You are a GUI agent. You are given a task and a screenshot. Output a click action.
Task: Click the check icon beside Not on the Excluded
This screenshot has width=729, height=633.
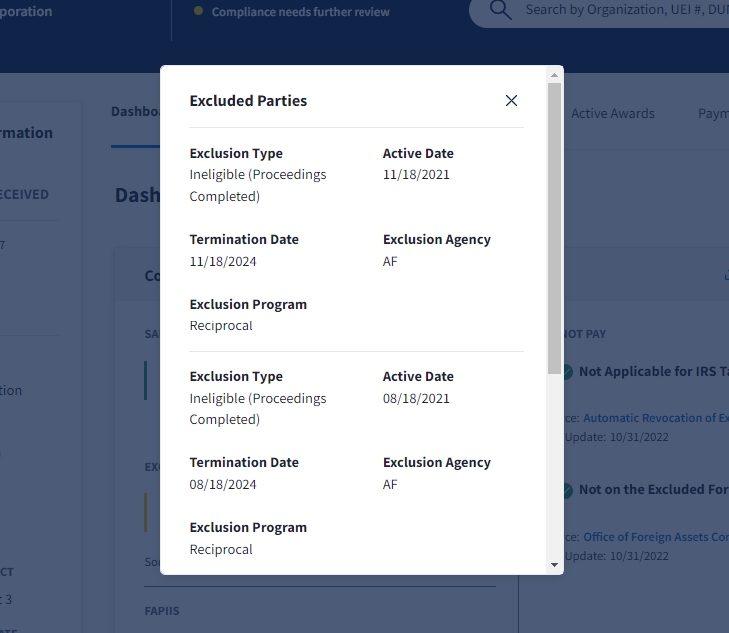tap(567, 491)
